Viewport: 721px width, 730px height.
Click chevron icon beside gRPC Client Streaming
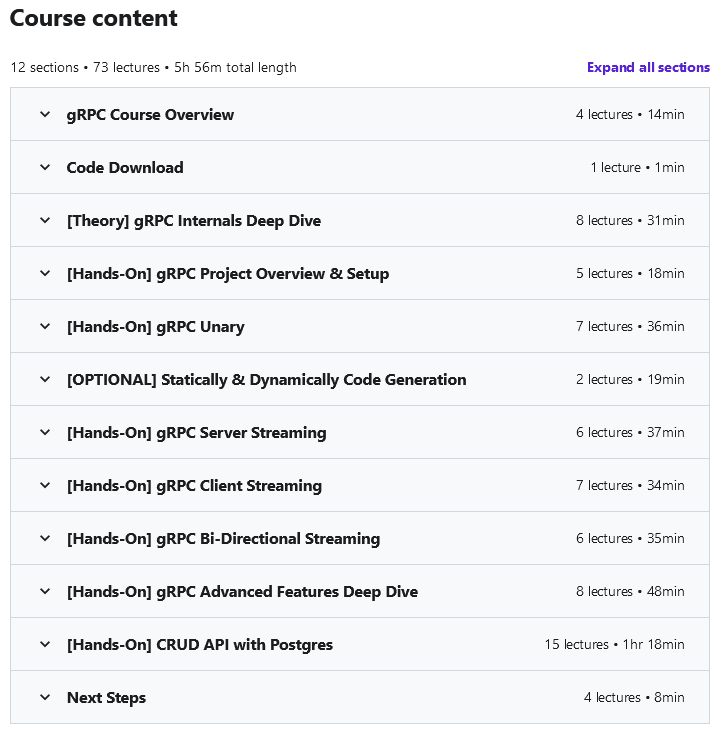click(x=45, y=485)
